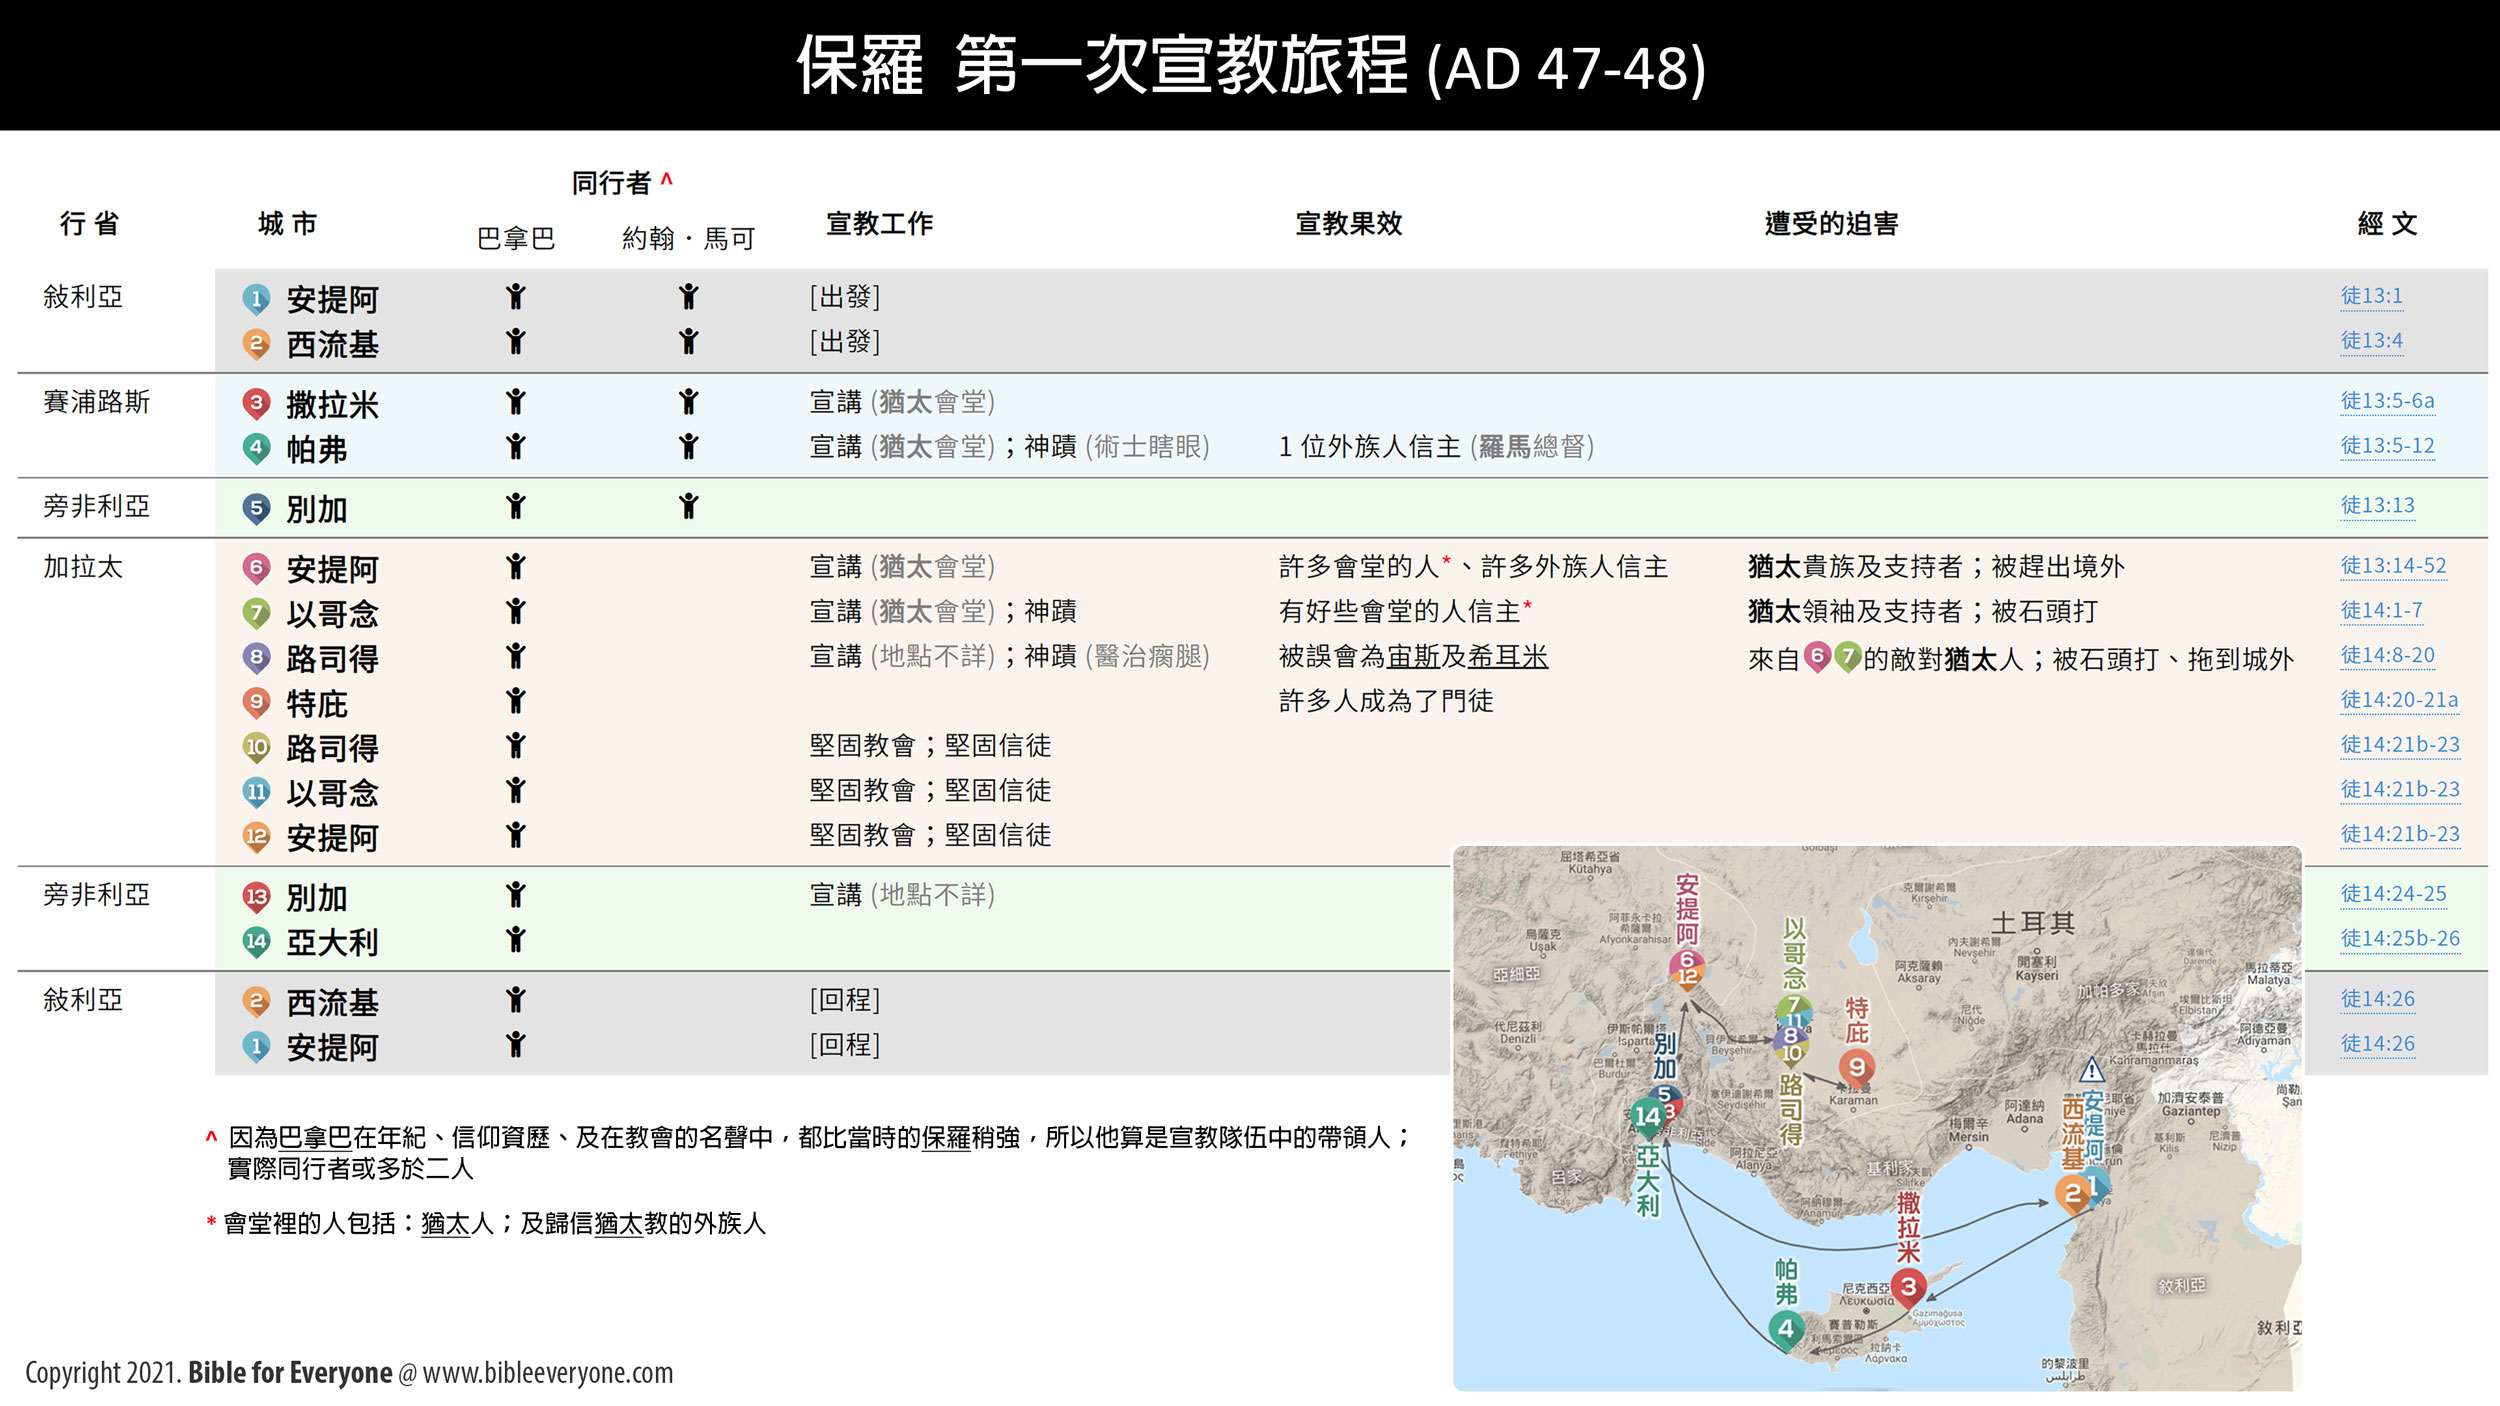This screenshot has height=1406, width=2500.
Task: Click the purple number 8 pin beside 路司得
Action: pos(256,657)
